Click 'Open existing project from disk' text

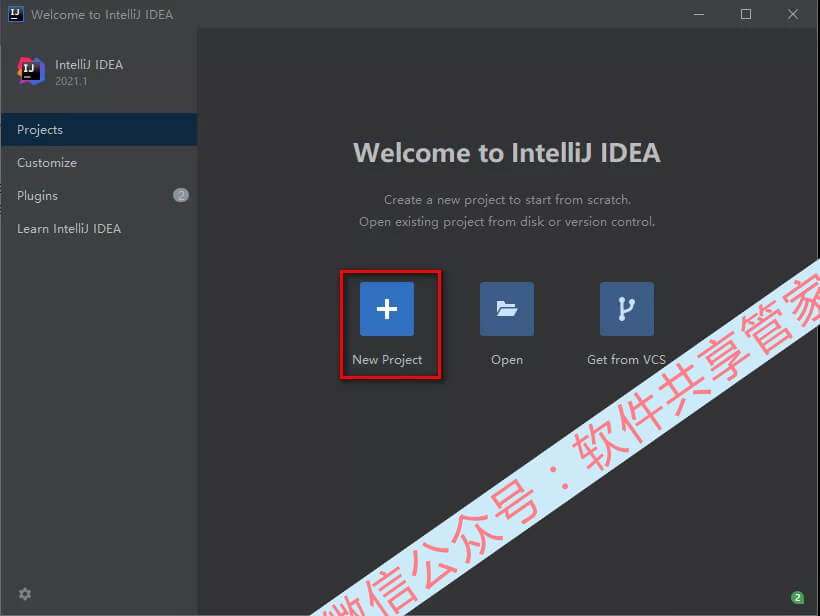click(507, 222)
